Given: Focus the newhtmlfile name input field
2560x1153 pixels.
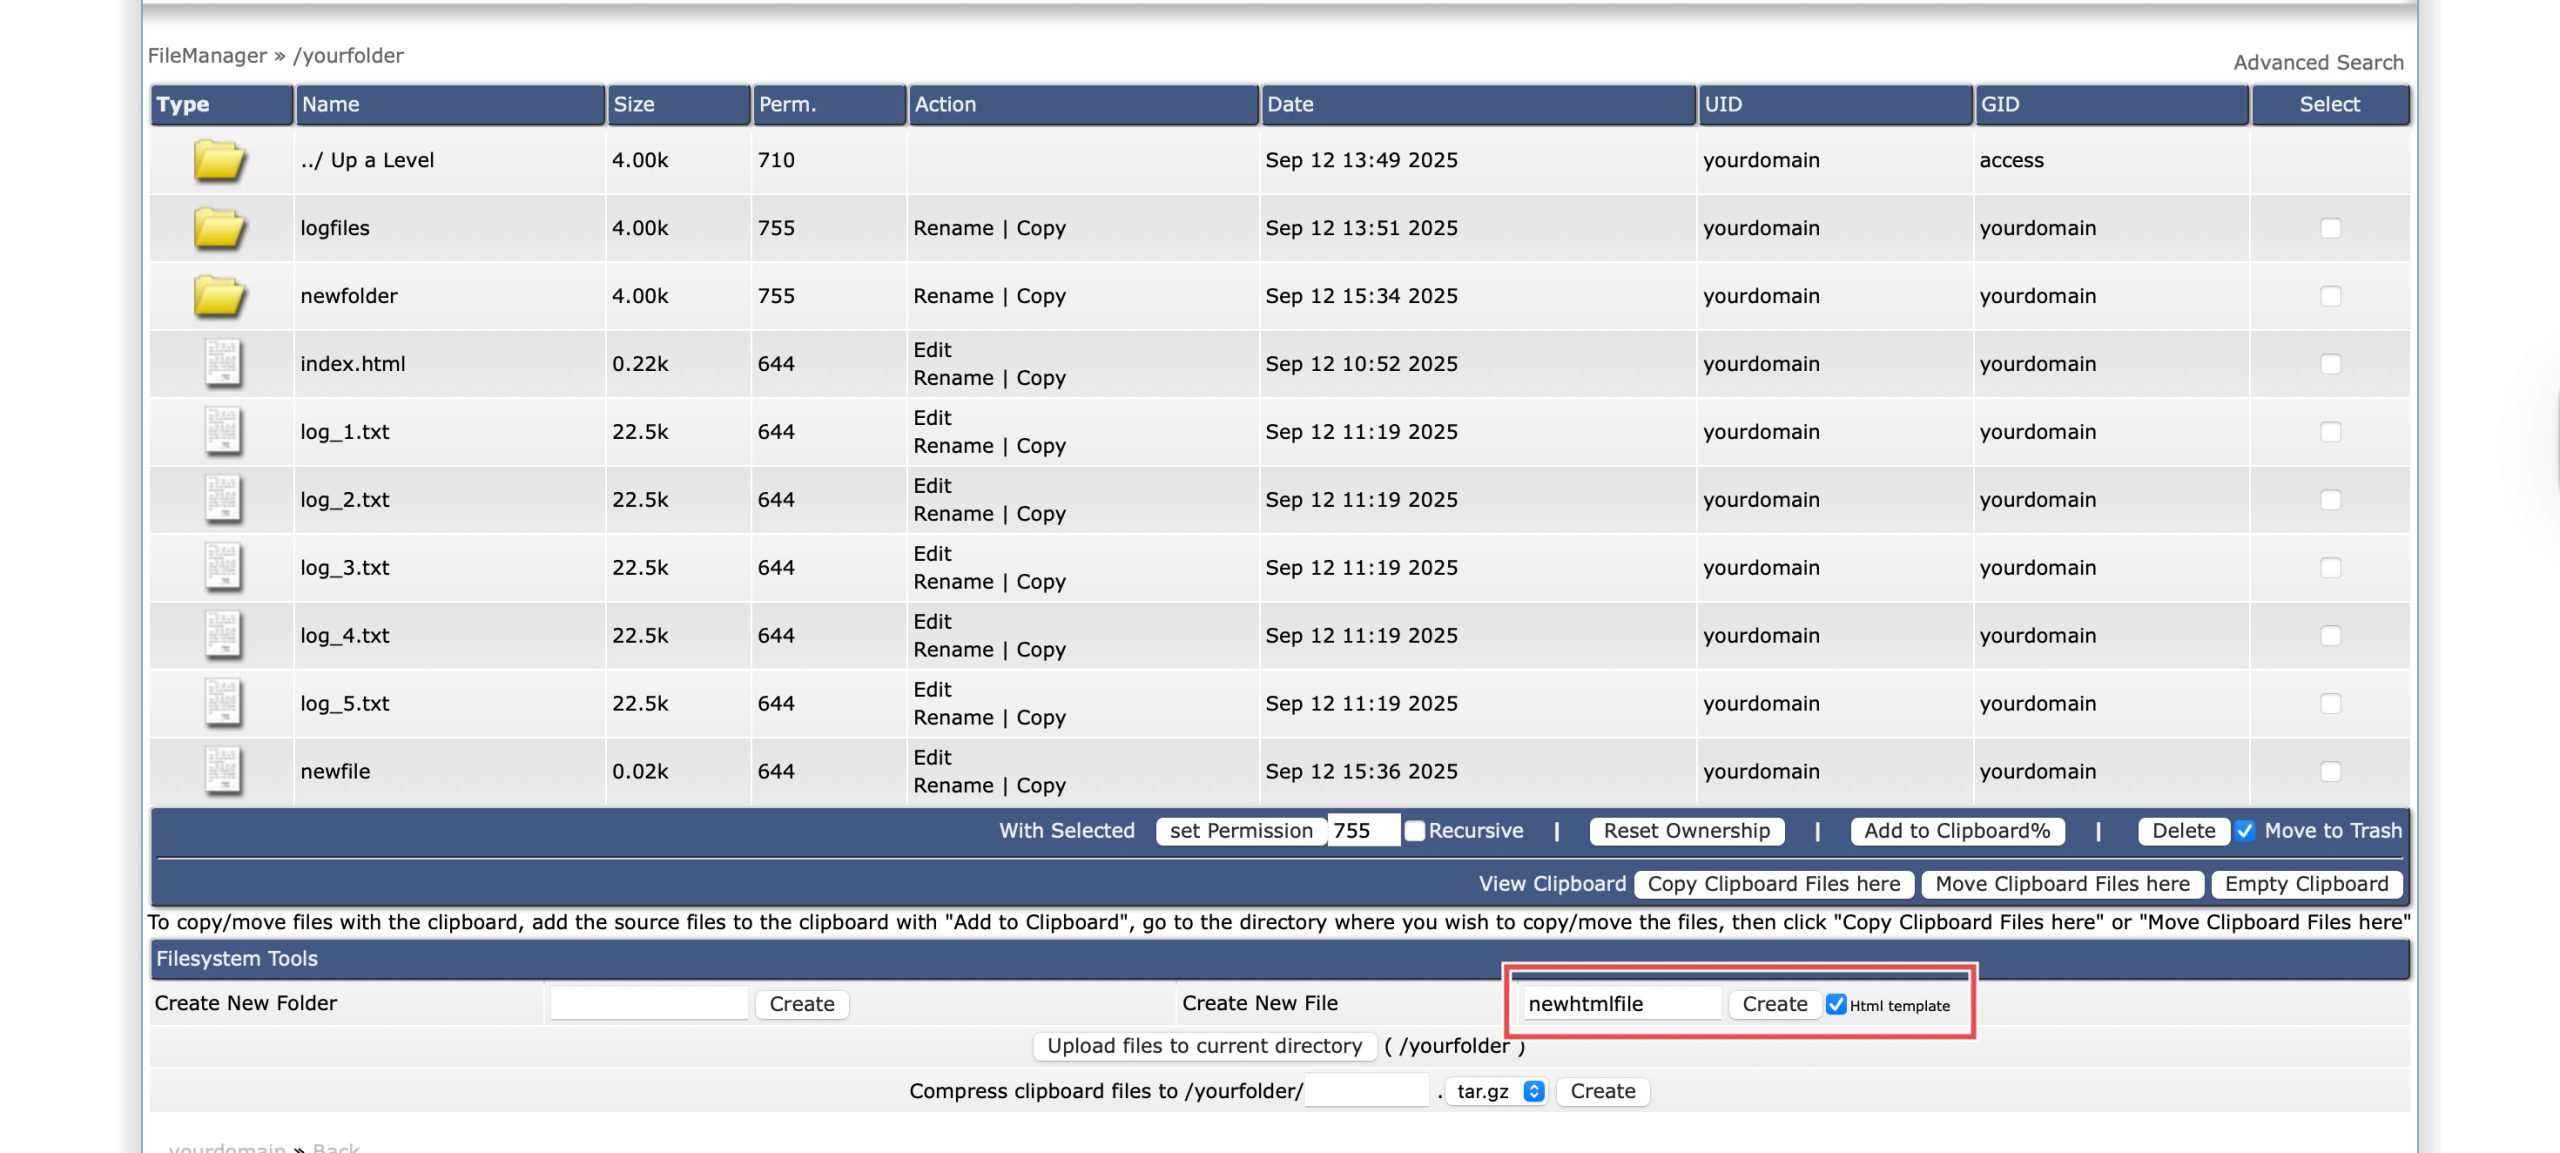Looking at the screenshot, I should [x=1622, y=1003].
